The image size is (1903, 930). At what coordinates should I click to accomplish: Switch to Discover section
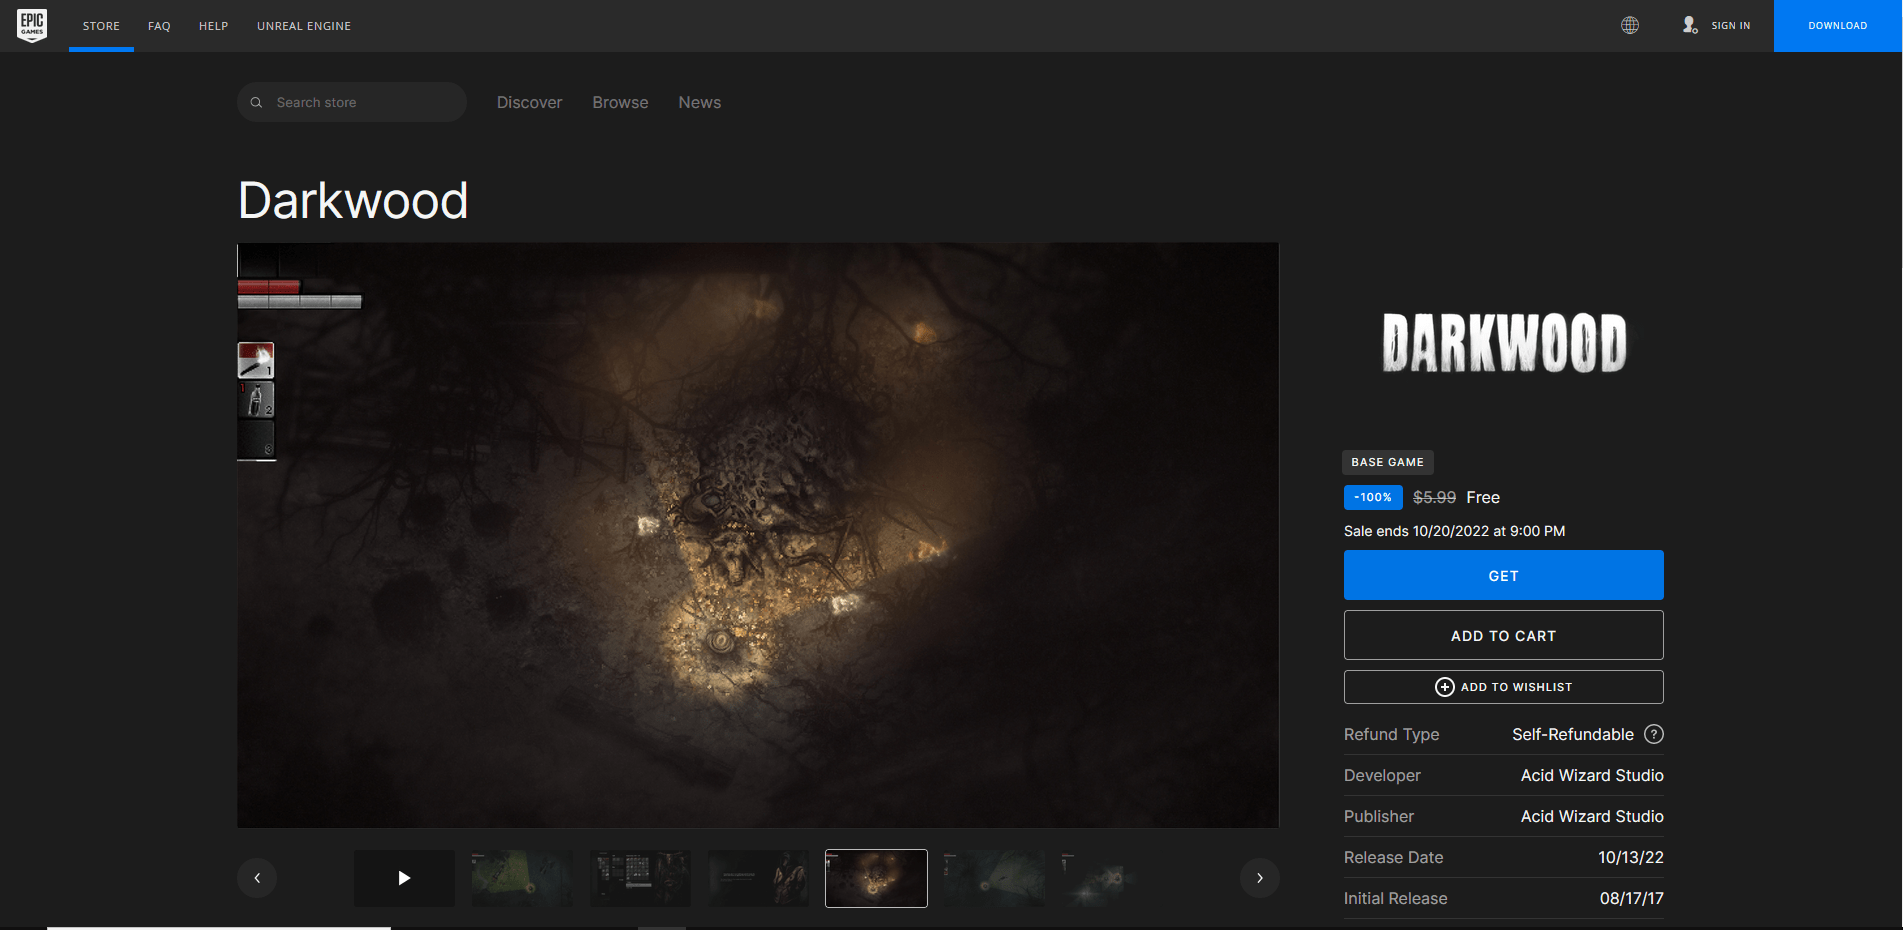[529, 102]
